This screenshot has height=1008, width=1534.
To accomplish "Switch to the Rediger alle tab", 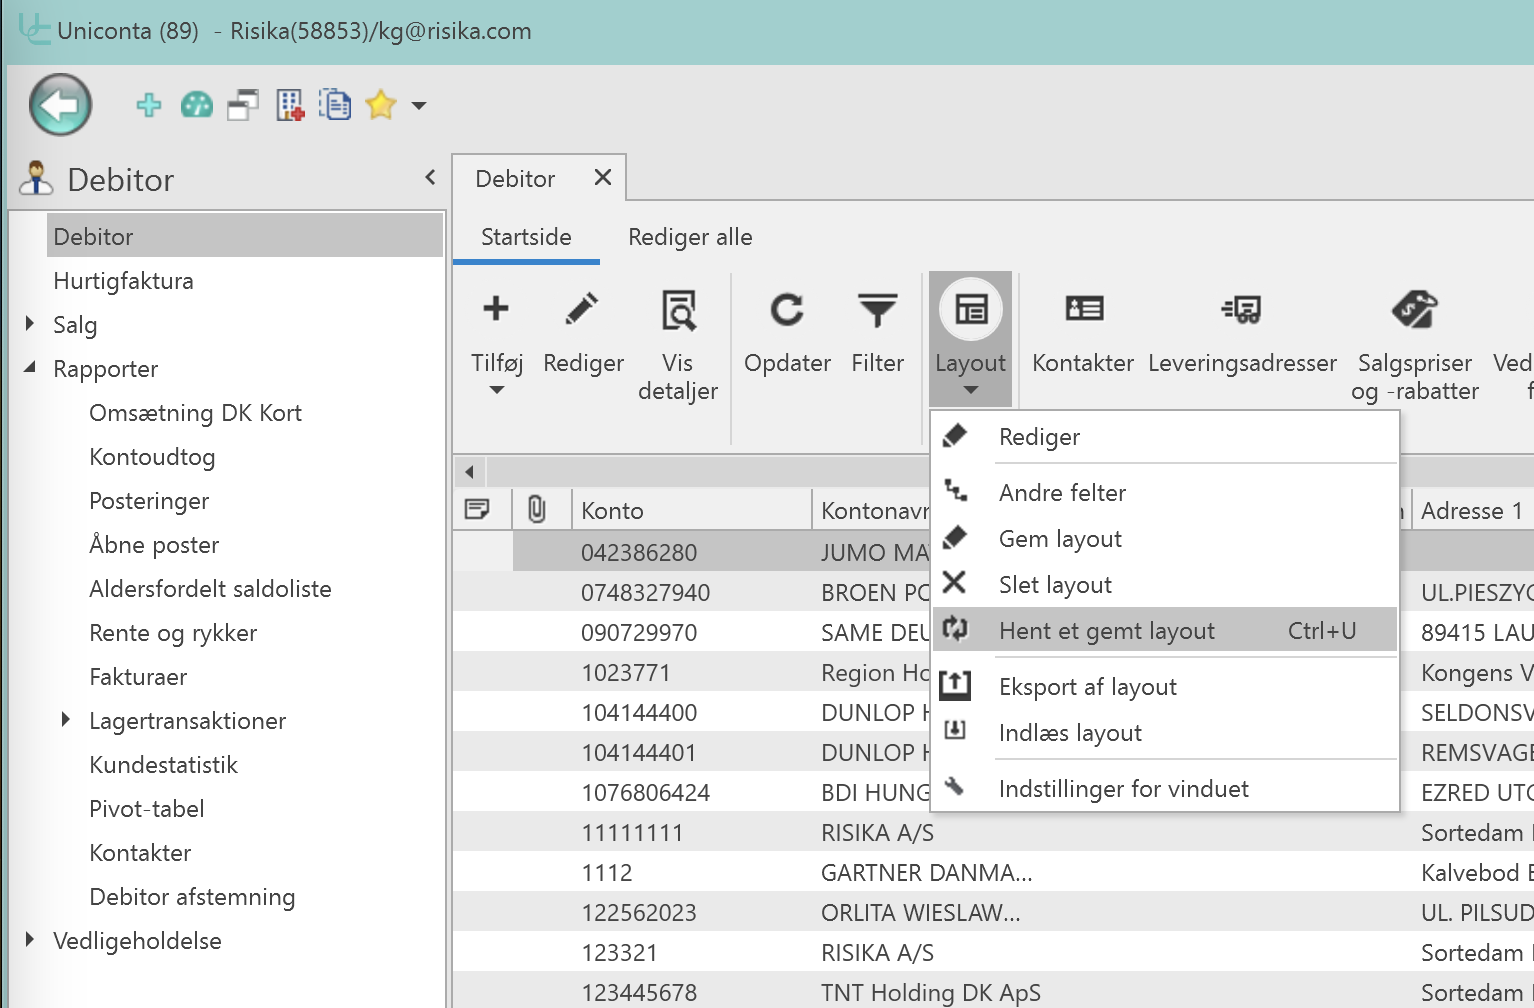I will (x=690, y=237).
